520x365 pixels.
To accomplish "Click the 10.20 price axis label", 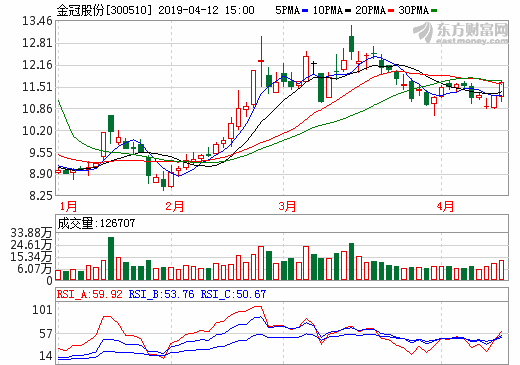I will (x=37, y=131).
